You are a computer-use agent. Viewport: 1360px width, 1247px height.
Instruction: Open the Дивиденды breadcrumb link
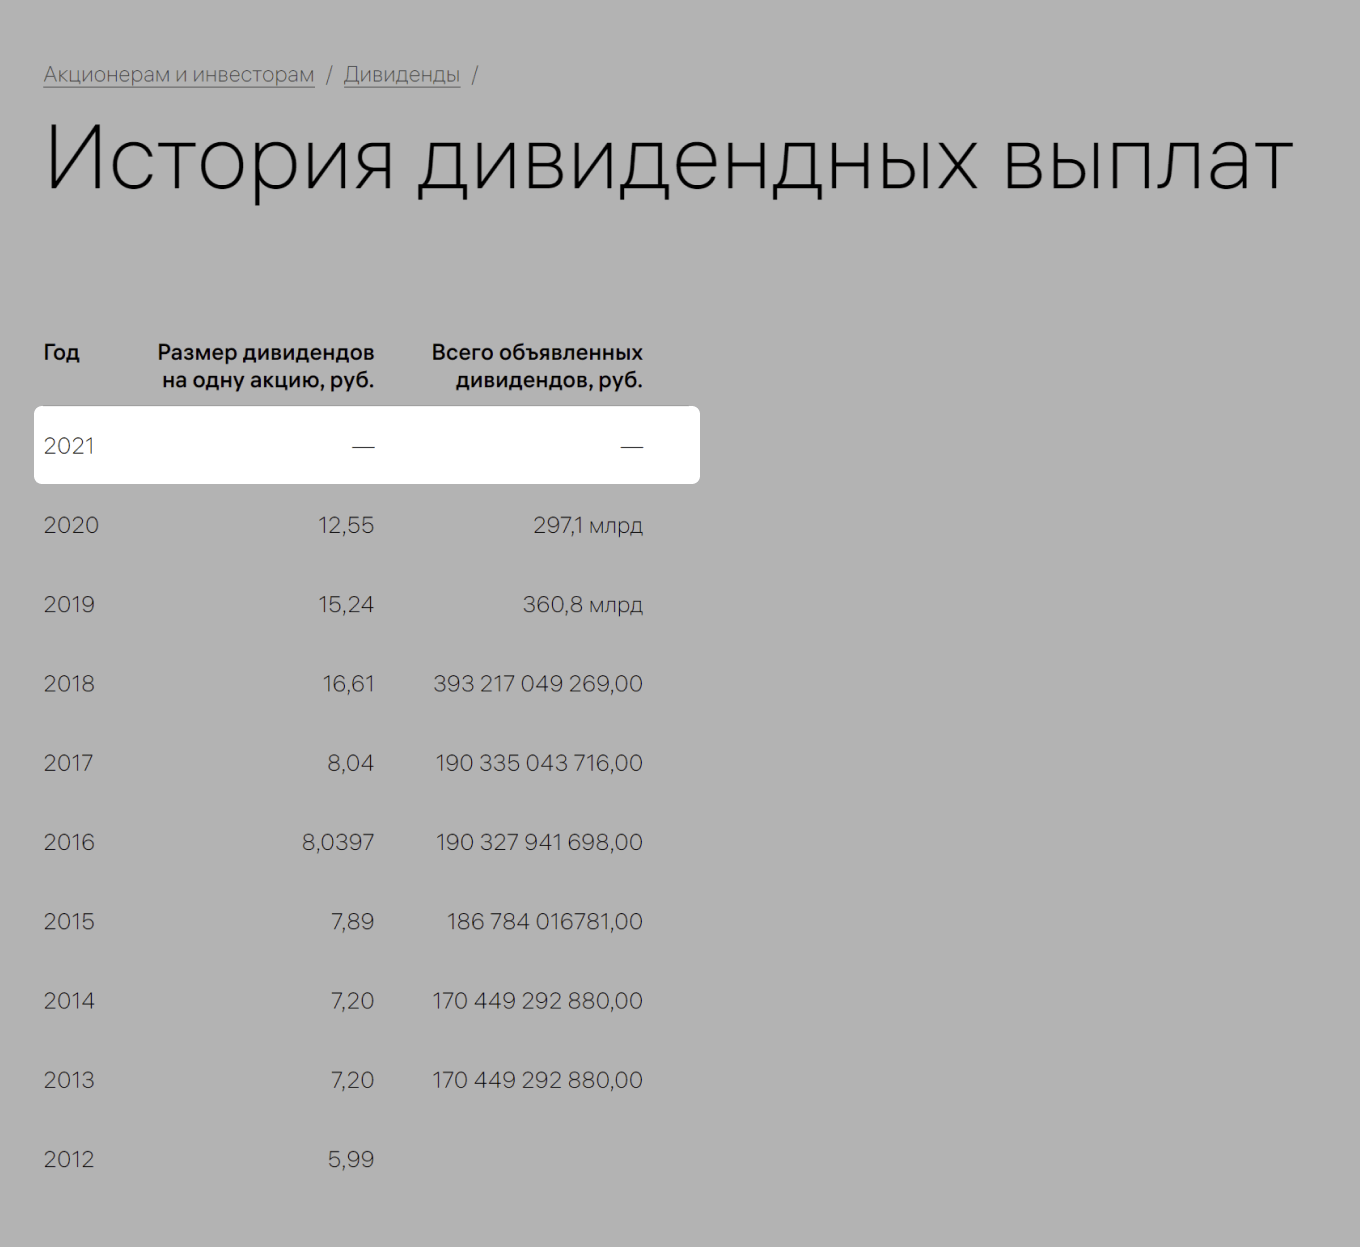coord(402,74)
